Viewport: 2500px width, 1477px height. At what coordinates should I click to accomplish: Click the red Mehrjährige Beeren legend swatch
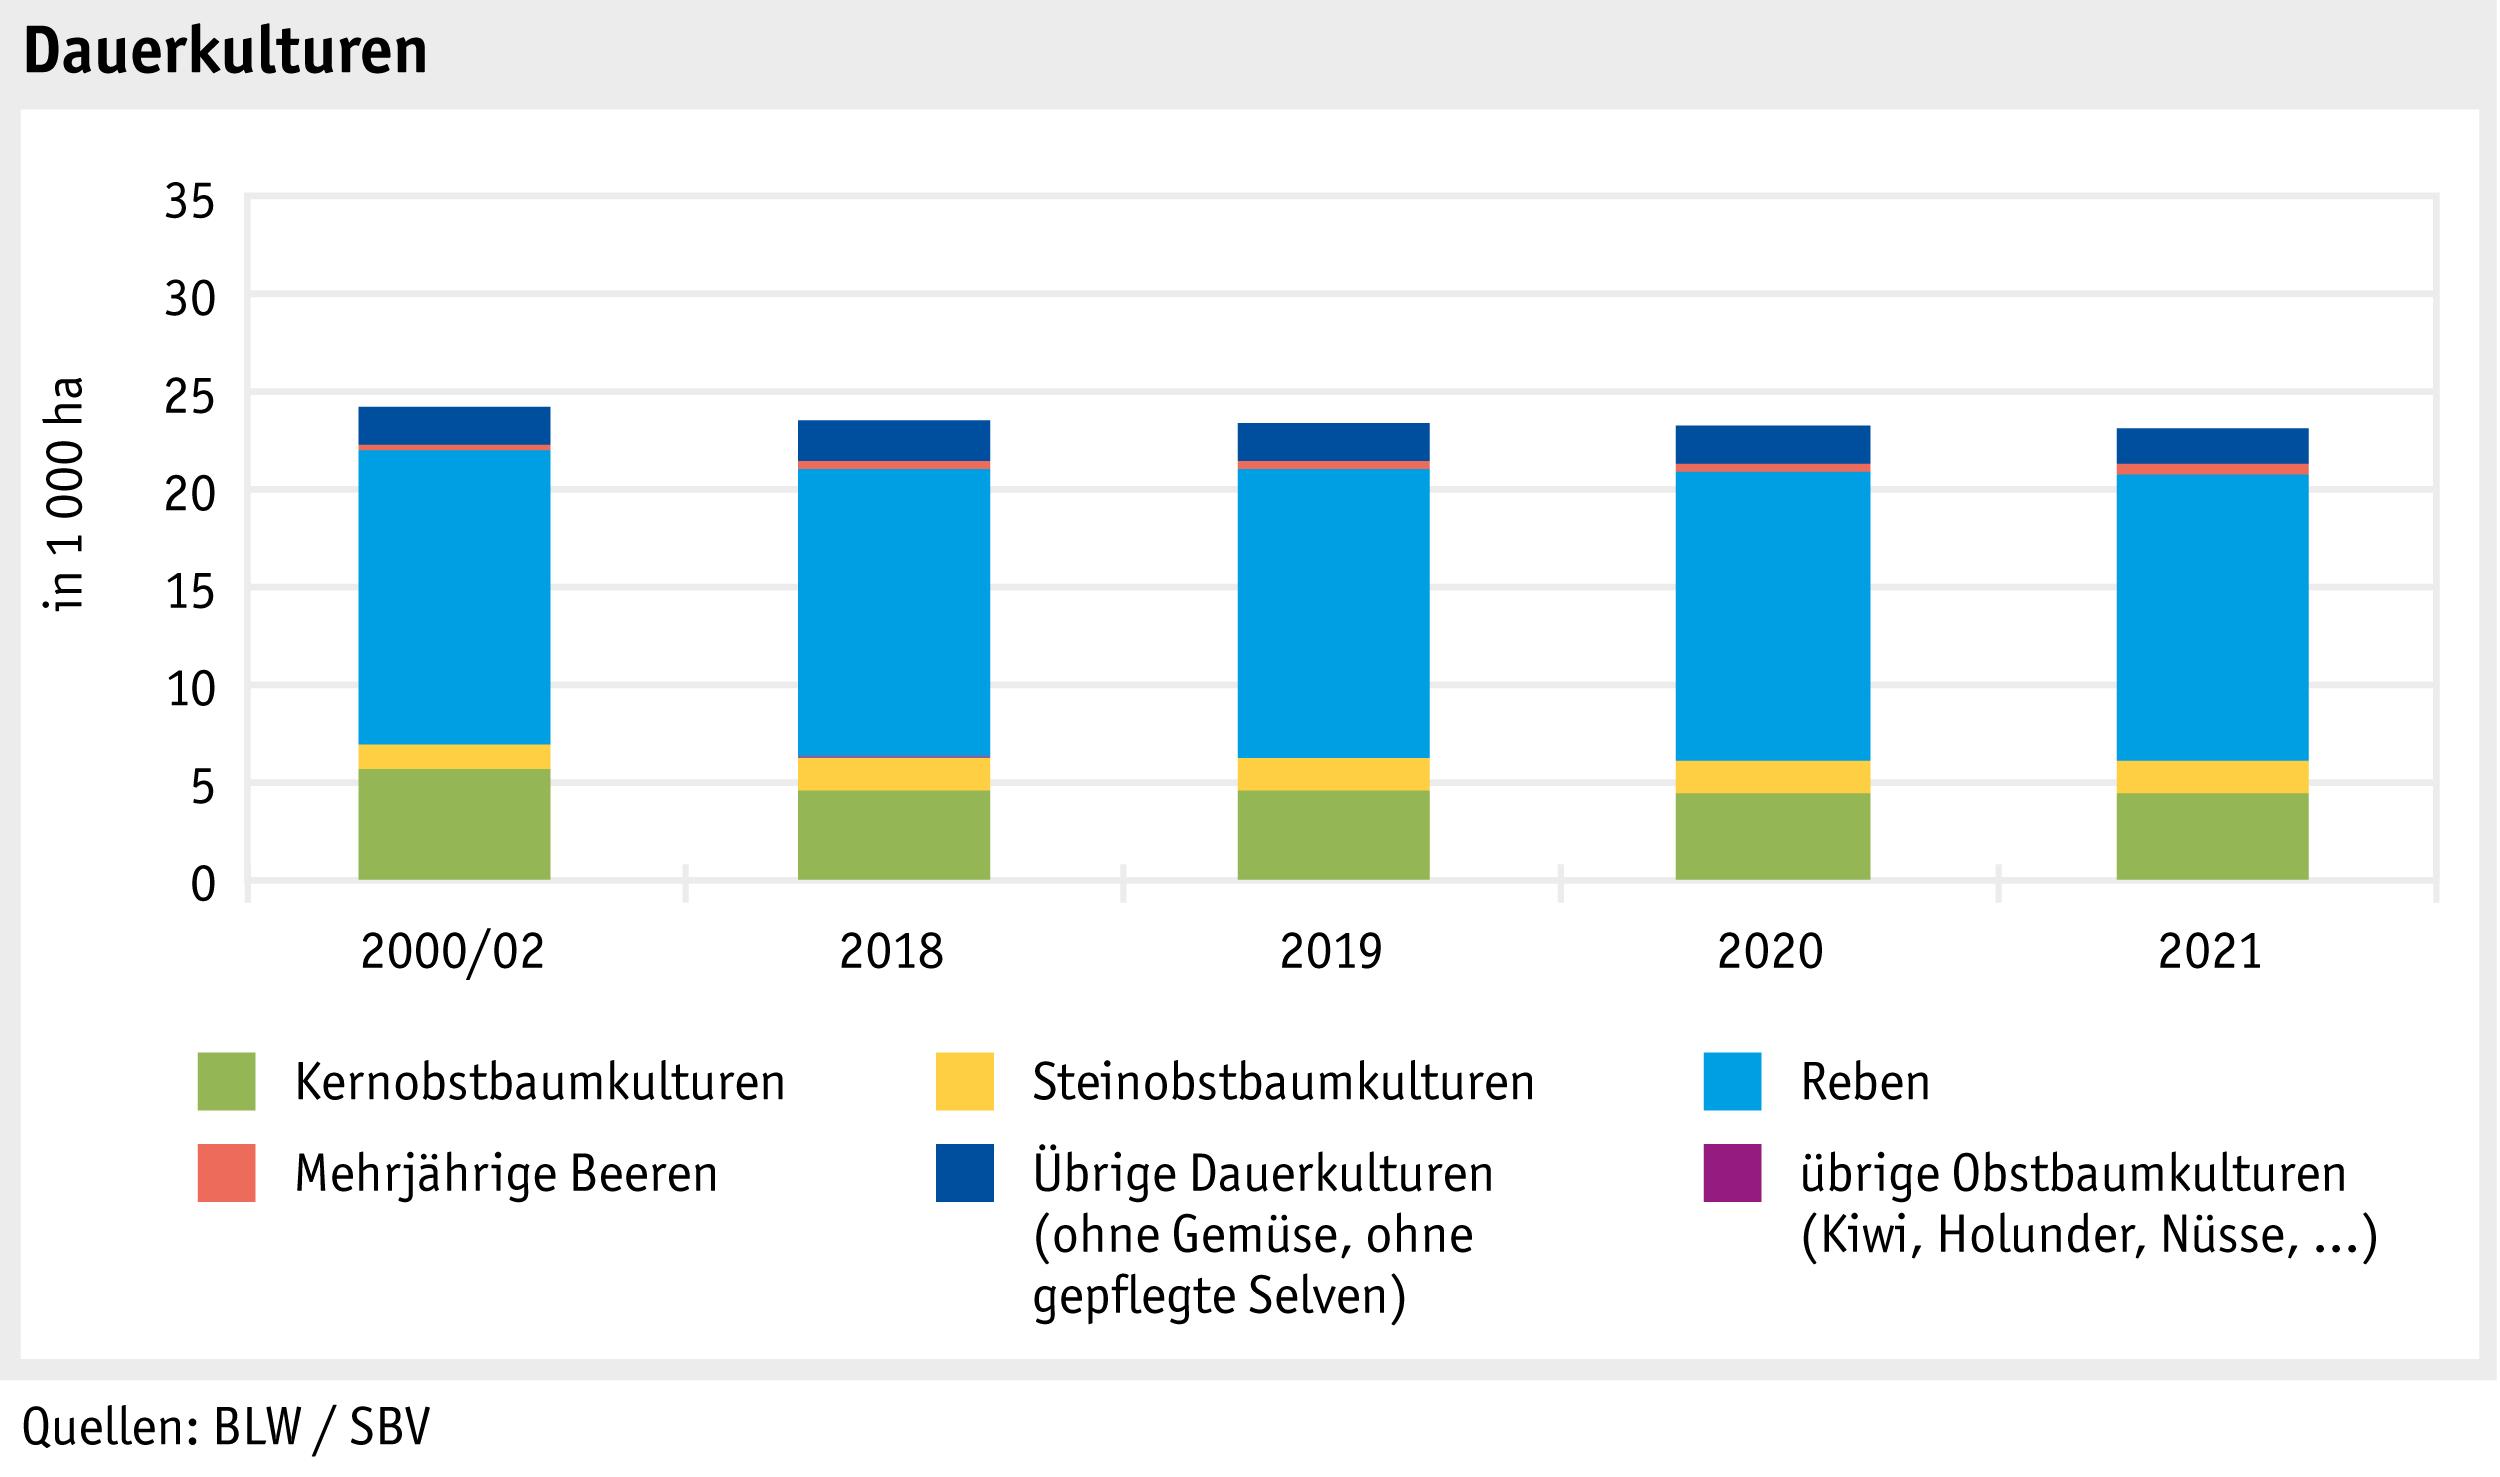(x=226, y=1172)
